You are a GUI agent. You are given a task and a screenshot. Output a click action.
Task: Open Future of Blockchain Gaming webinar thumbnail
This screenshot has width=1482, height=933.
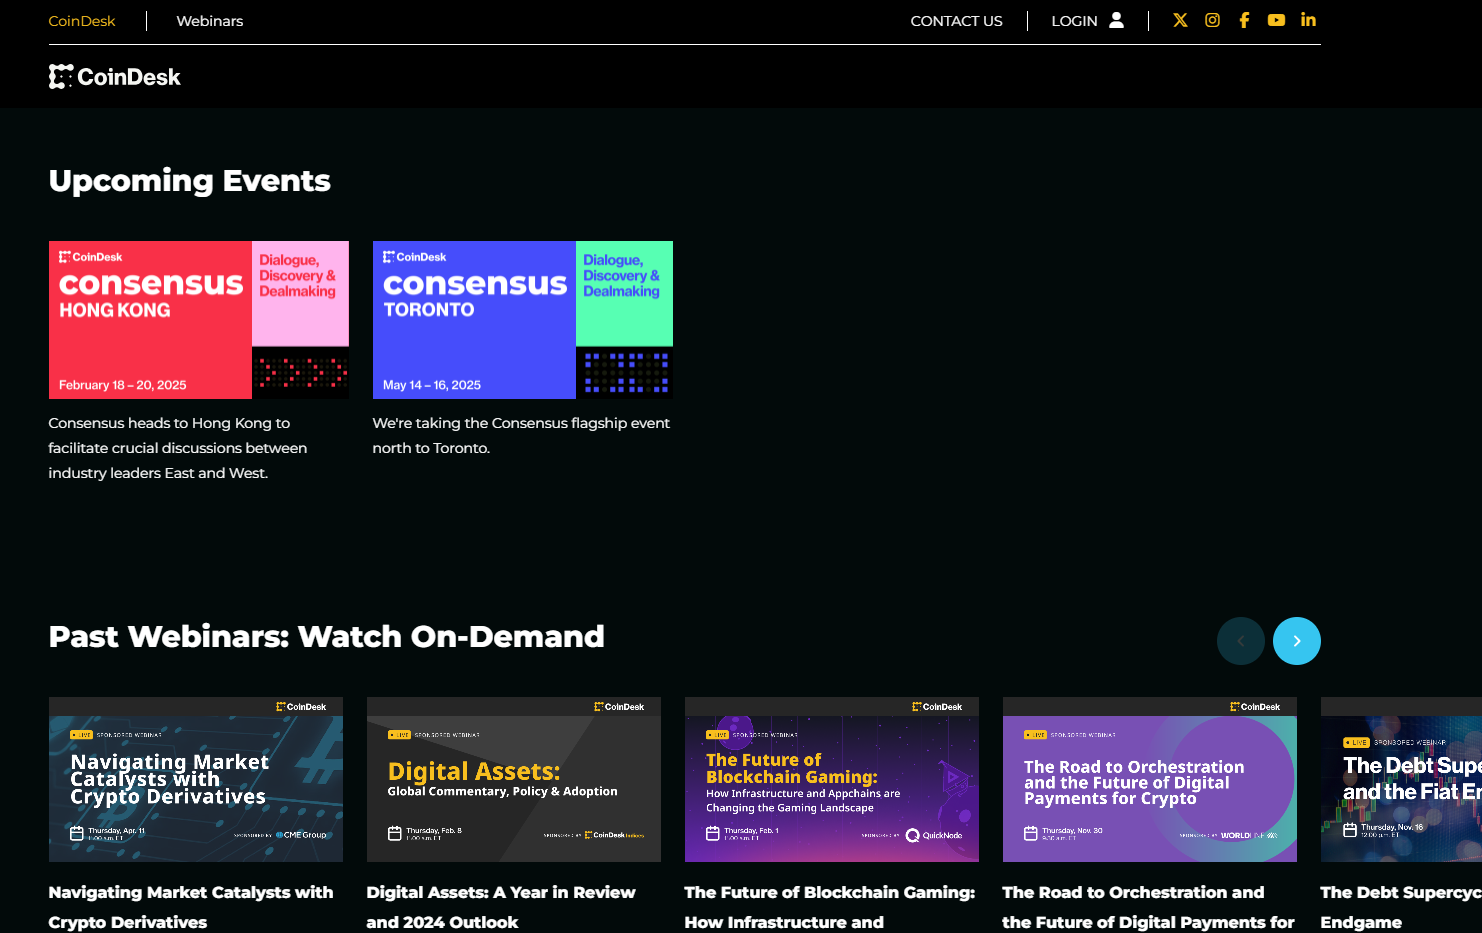(x=832, y=779)
